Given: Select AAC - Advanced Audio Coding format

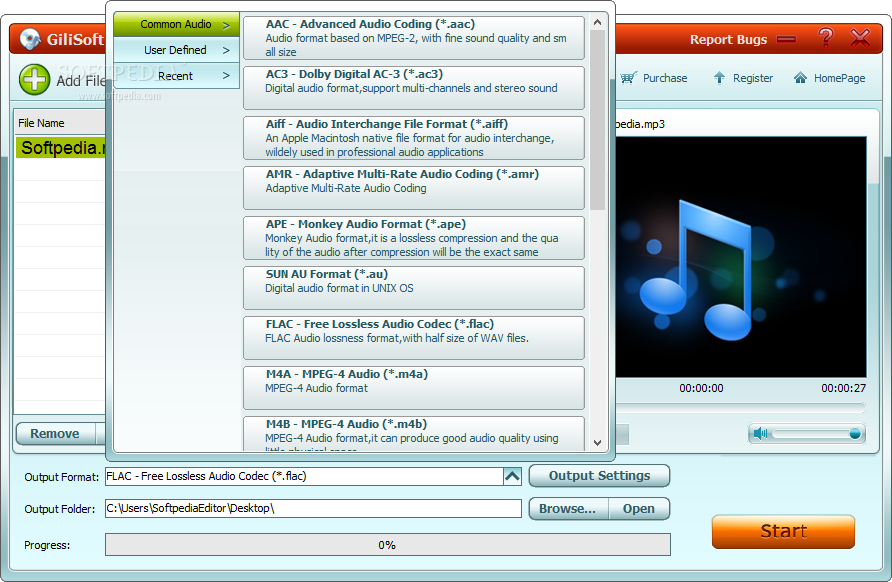Looking at the screenshot, I should 414,38.
